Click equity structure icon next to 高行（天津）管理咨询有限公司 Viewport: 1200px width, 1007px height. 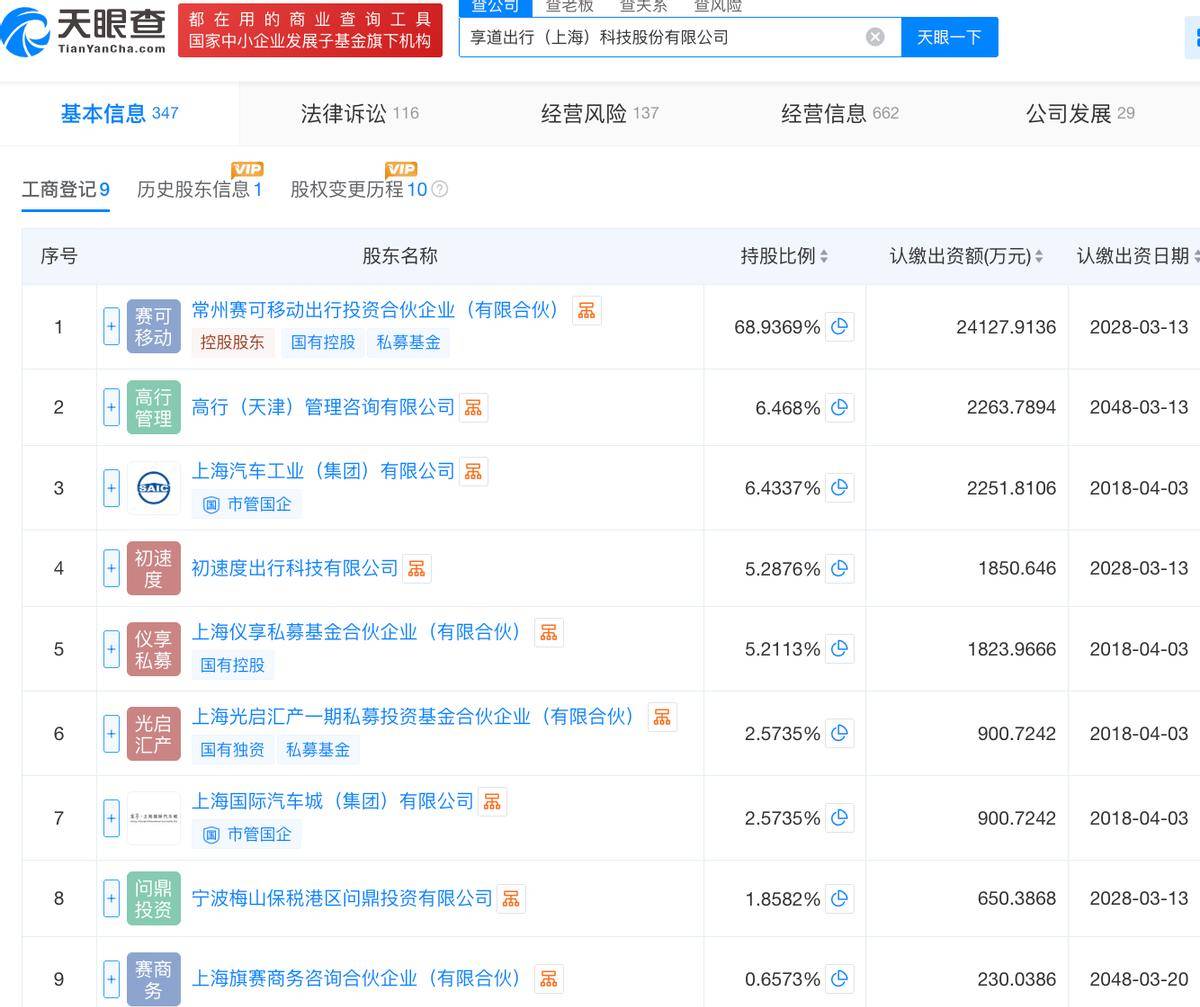tap(474, 407)
